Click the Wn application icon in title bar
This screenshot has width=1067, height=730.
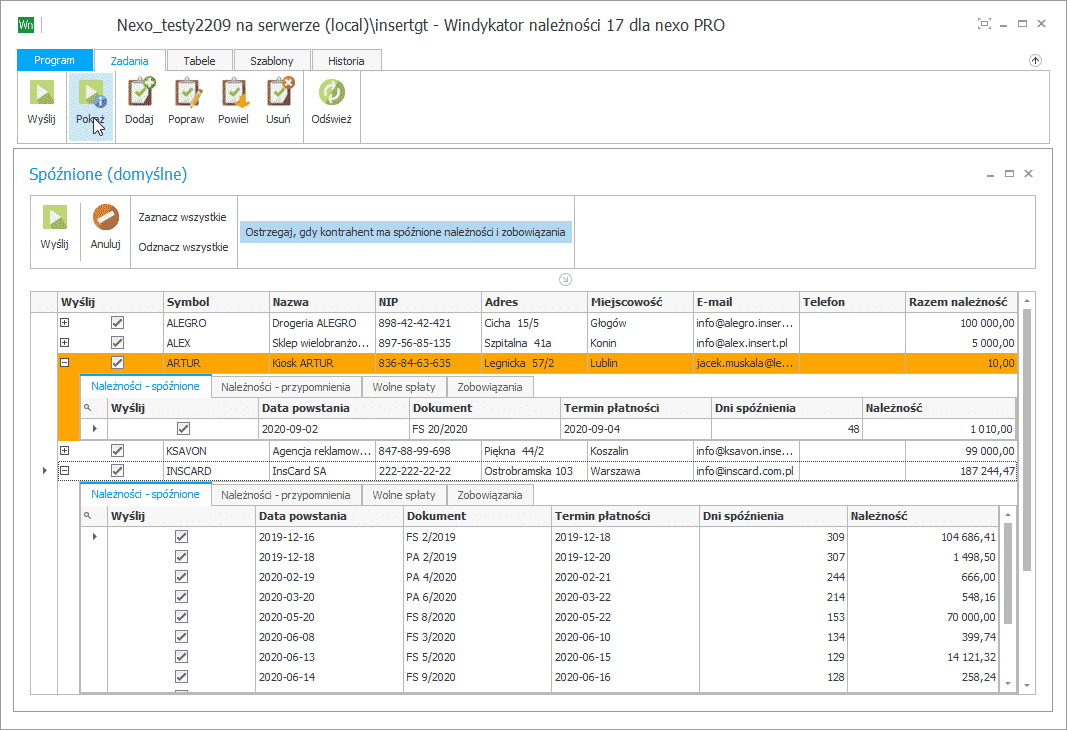[x=26, y=25]
